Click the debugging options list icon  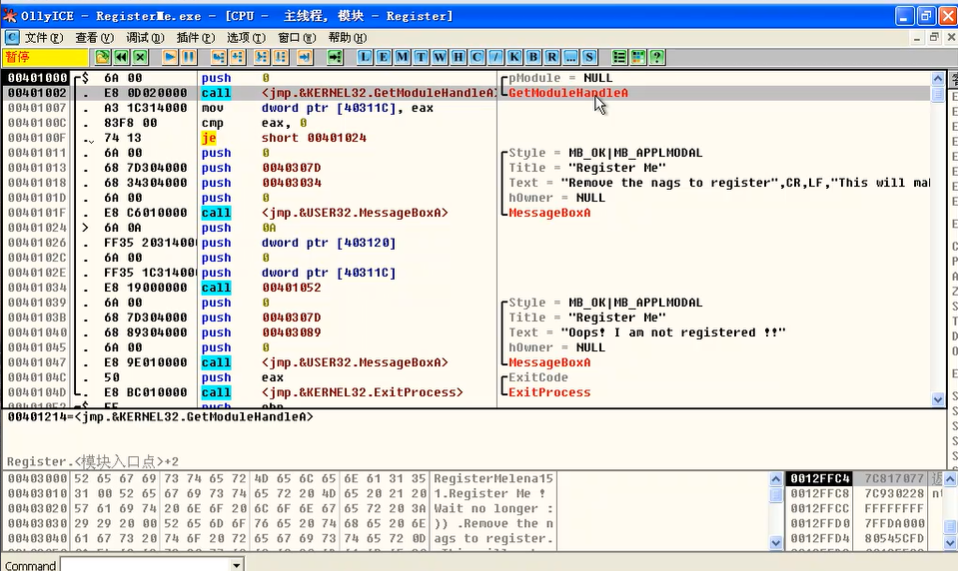click(x=619, y=57)
